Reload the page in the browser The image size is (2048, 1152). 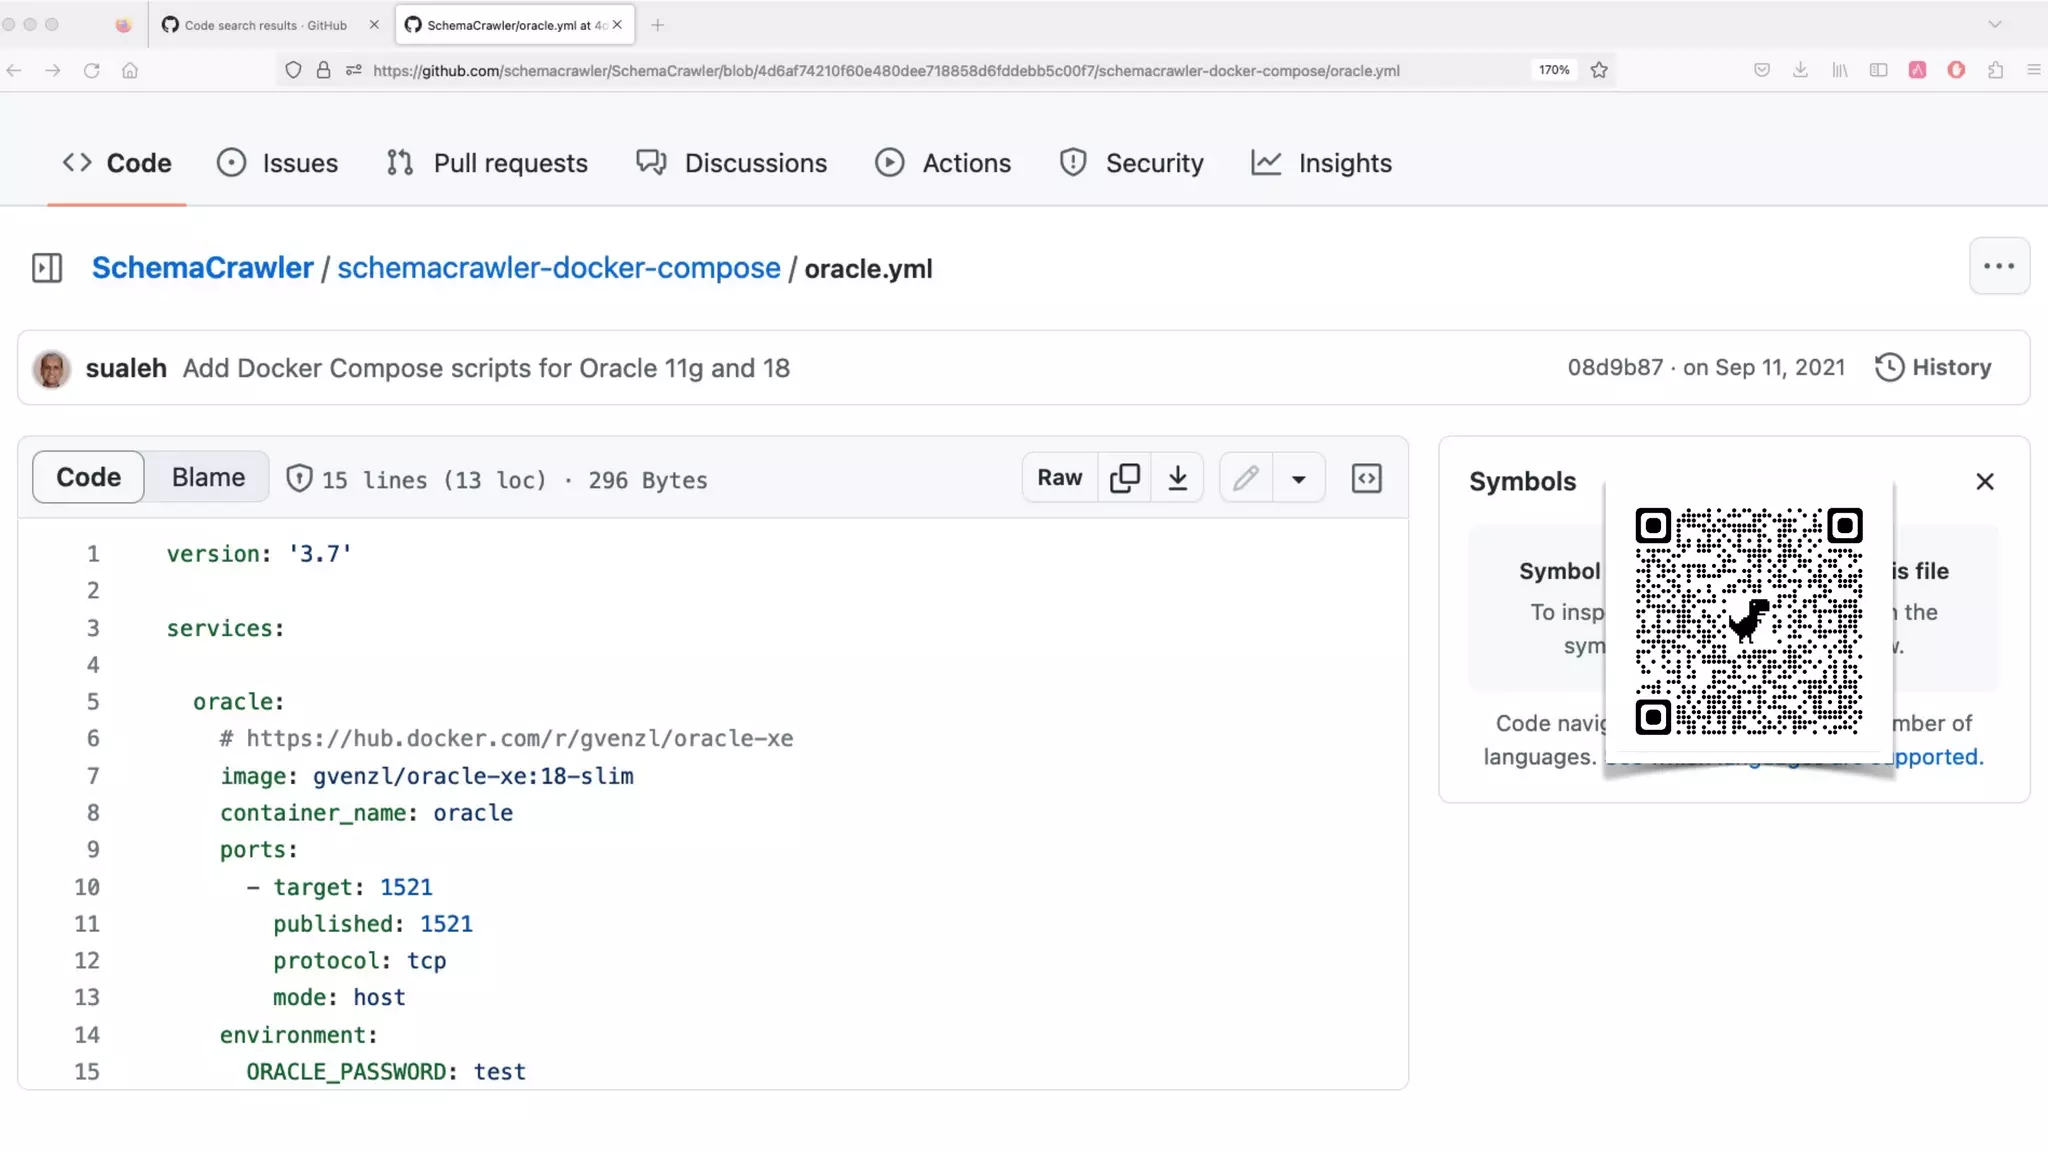click(x=91, y=70)
